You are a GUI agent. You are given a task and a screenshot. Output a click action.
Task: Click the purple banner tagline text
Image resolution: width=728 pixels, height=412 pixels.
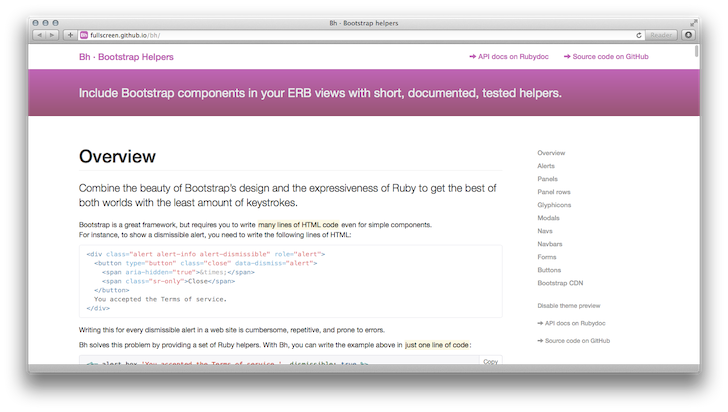click(x=320, y=93)
